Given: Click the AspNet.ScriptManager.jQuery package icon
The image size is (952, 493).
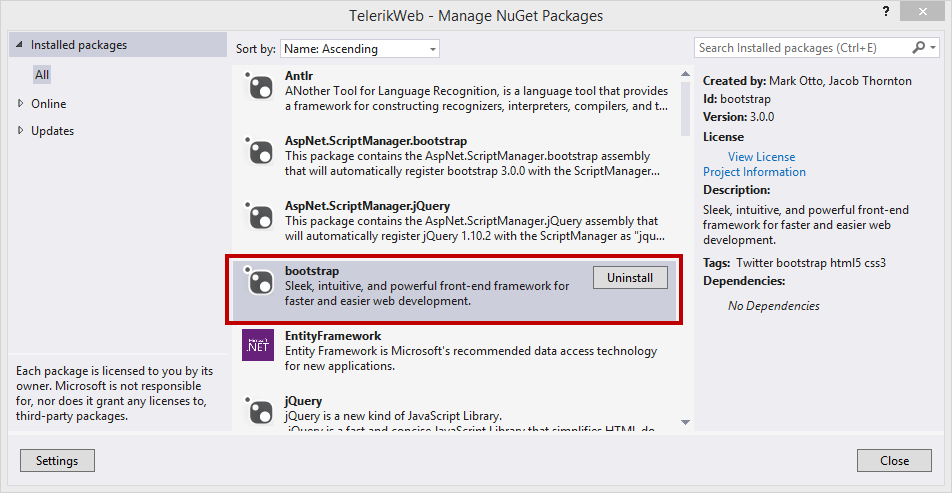Looking at the screenshot, I should 257,216.
